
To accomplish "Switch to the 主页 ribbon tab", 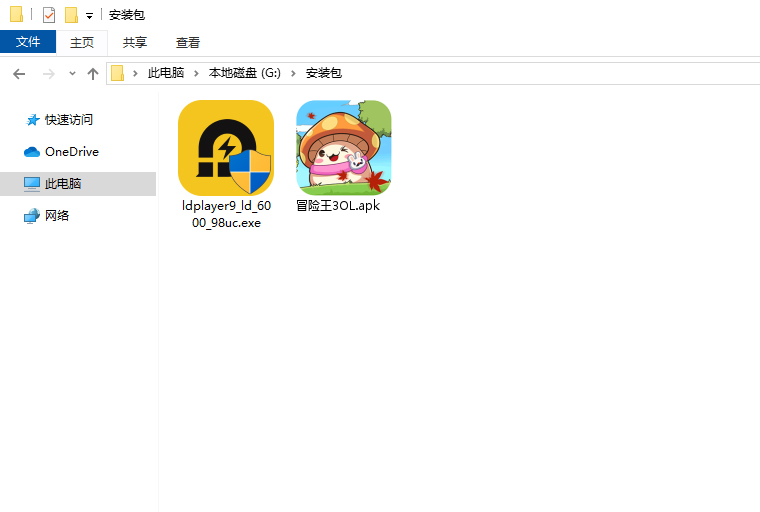I will point(82,43).
